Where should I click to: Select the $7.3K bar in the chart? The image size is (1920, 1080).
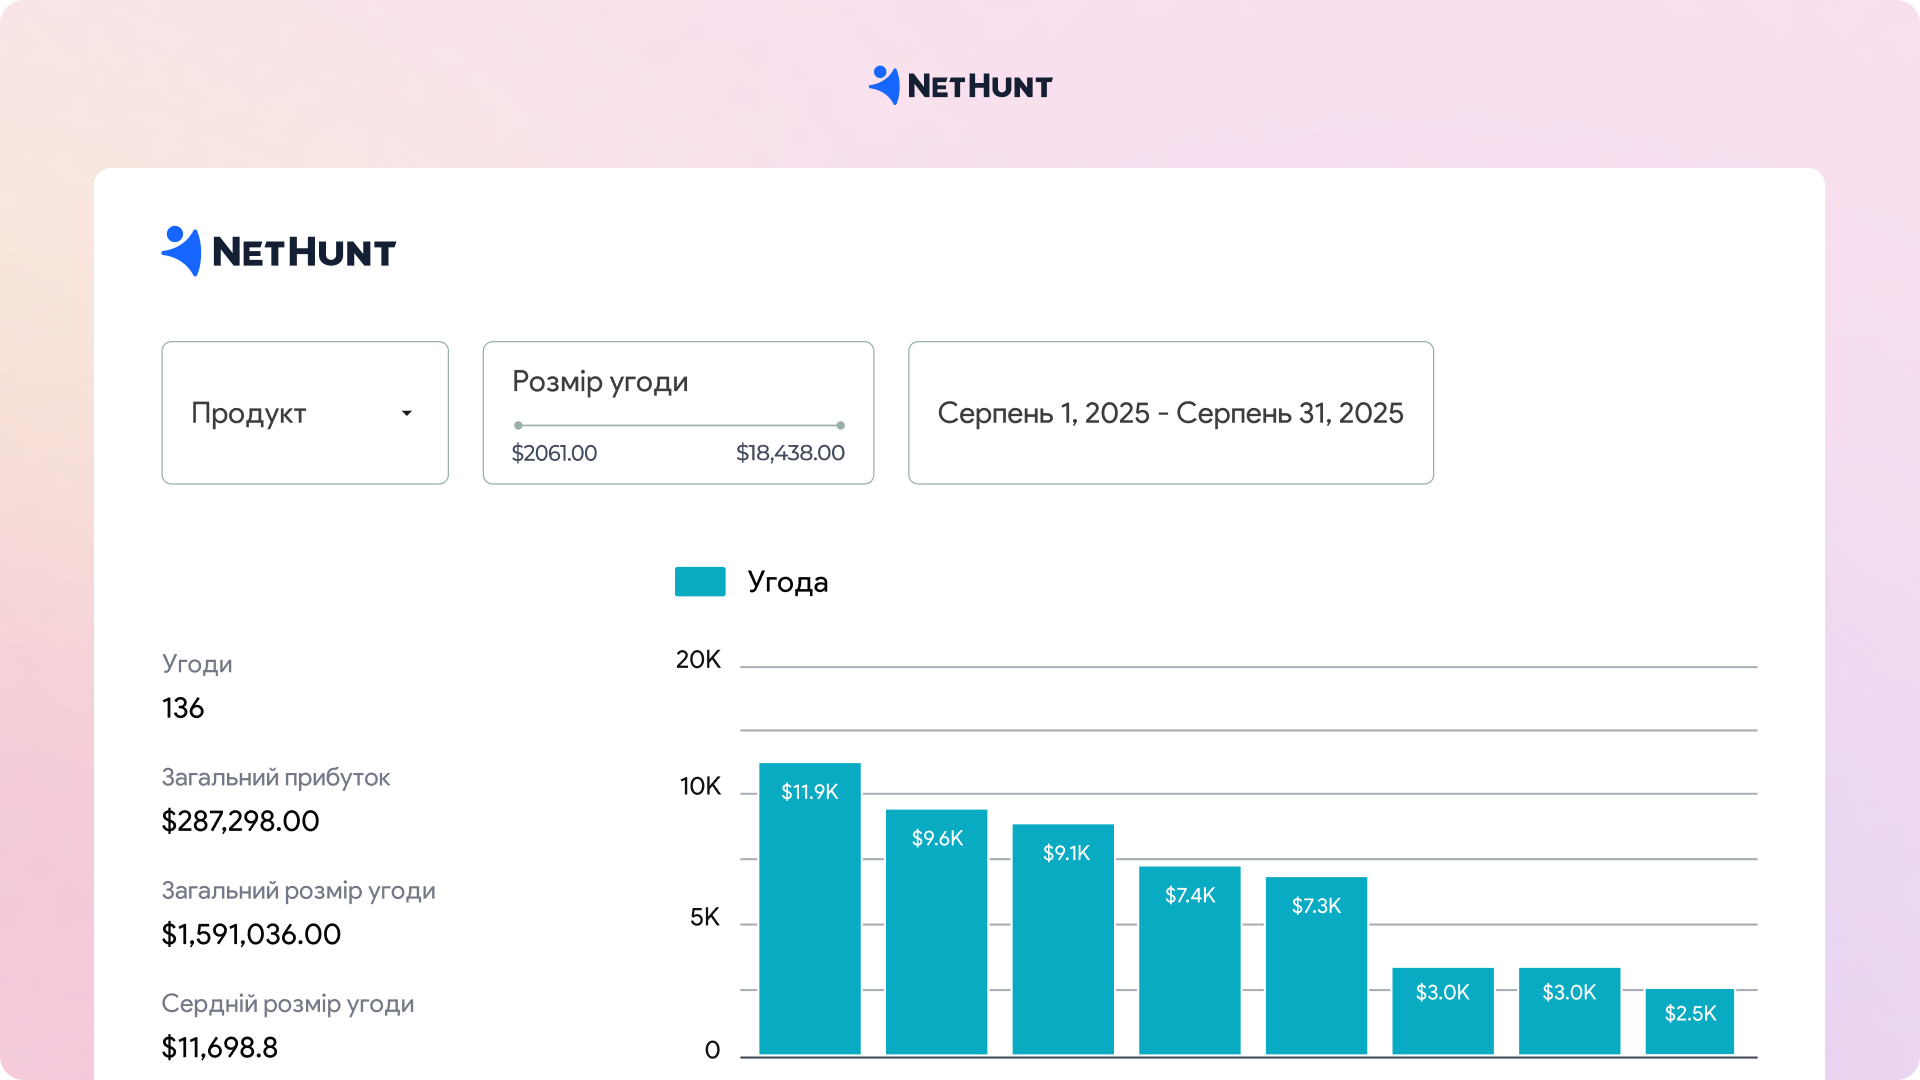(x=1316, y=965)
